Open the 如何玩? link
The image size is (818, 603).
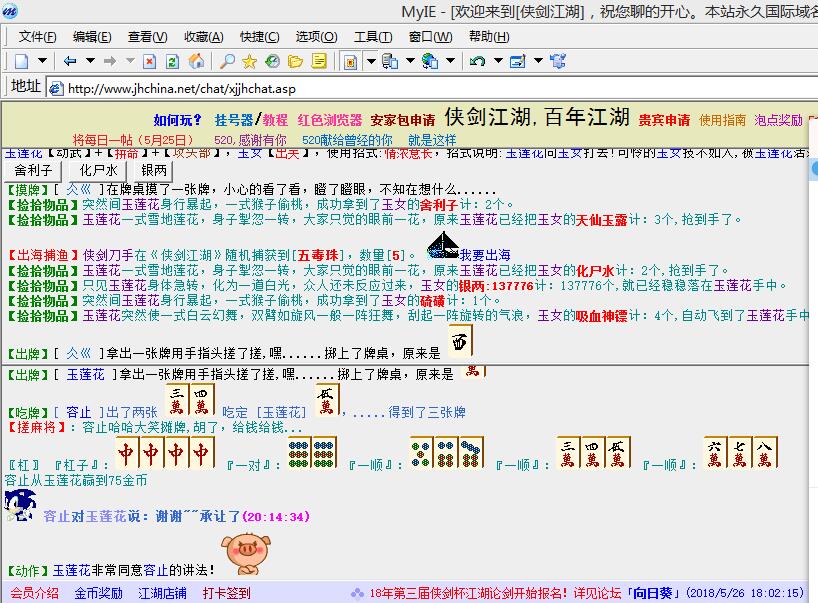point(177,120)
